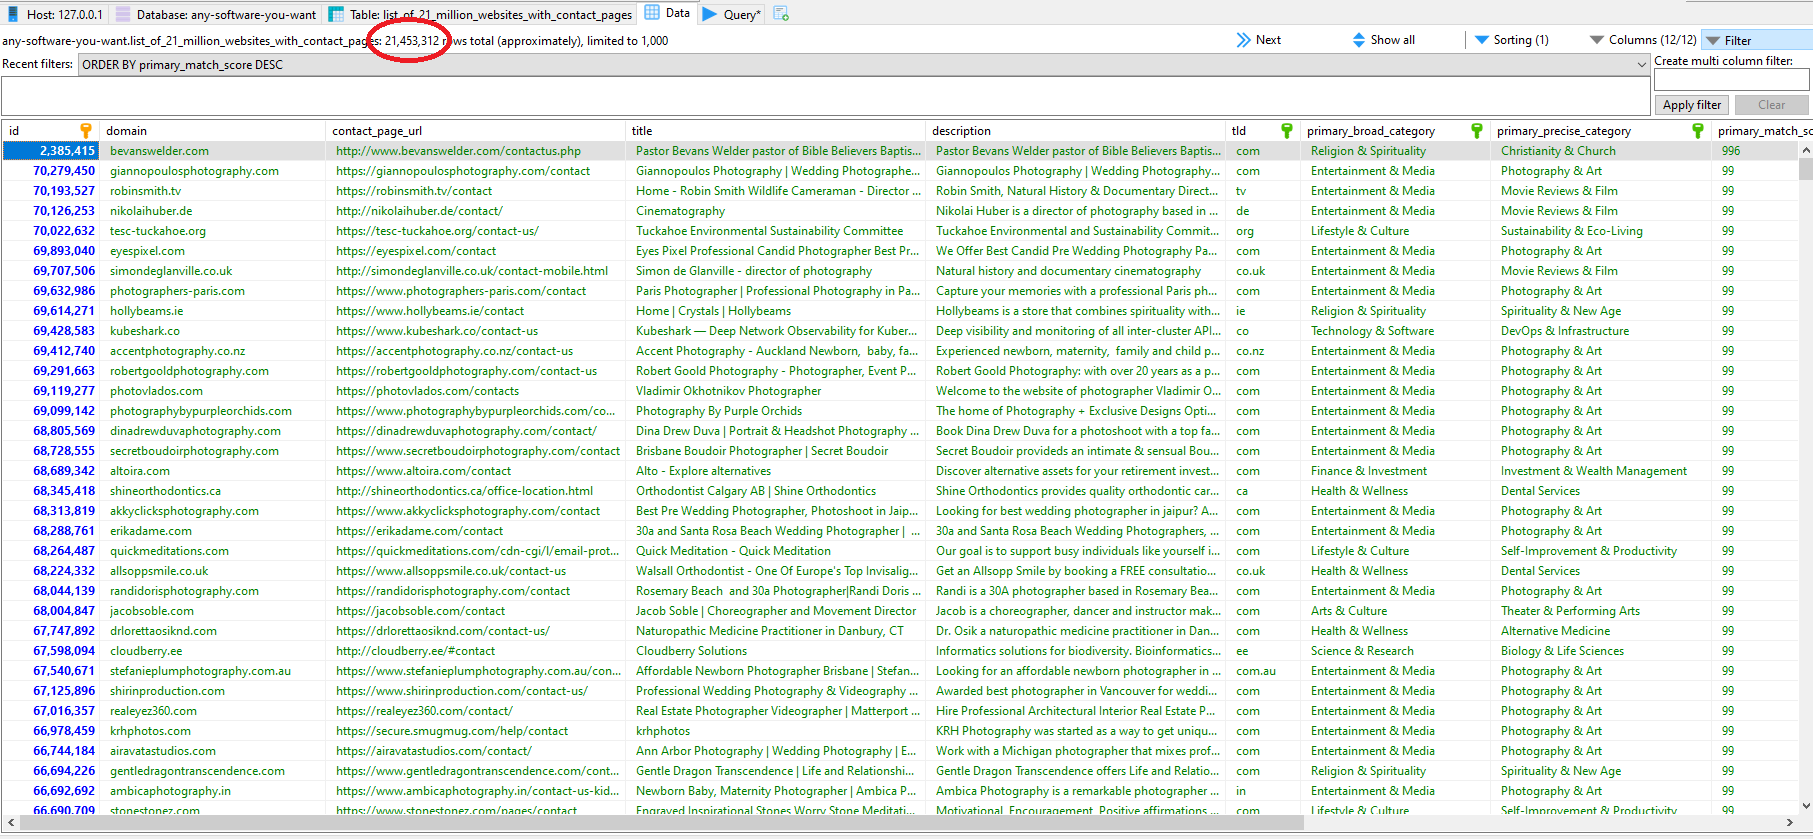
Task: Select the domain cell gentledragontranscendence.com
Action: pyautogui.click(x=212, y=771)
